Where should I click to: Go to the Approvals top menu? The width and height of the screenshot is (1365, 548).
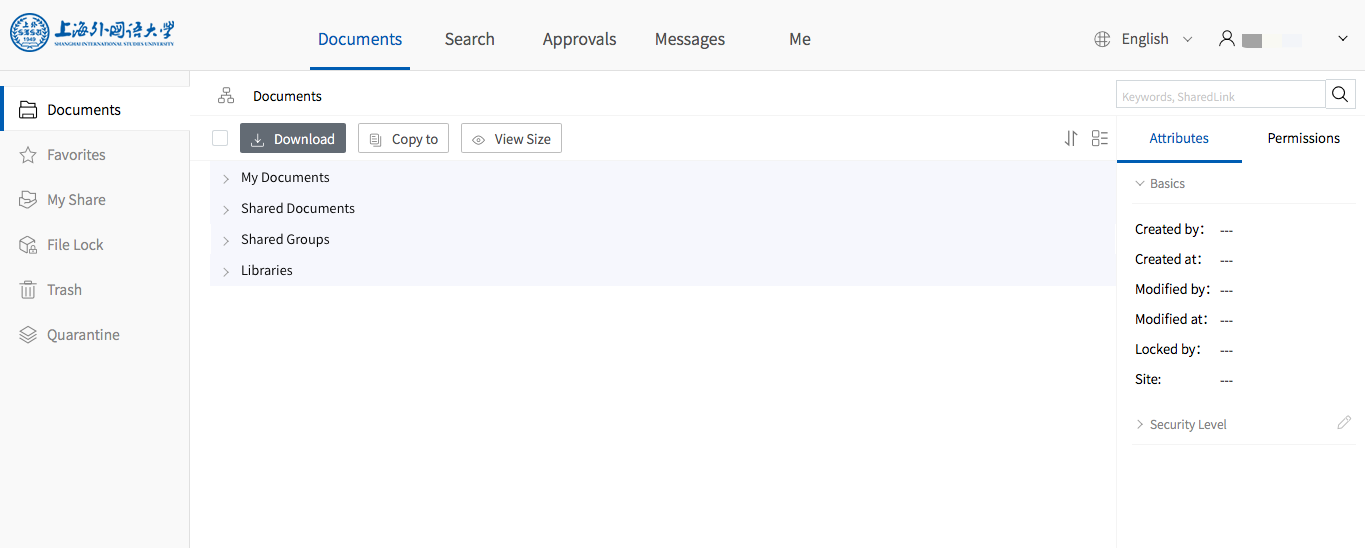[x=579, y=39]
